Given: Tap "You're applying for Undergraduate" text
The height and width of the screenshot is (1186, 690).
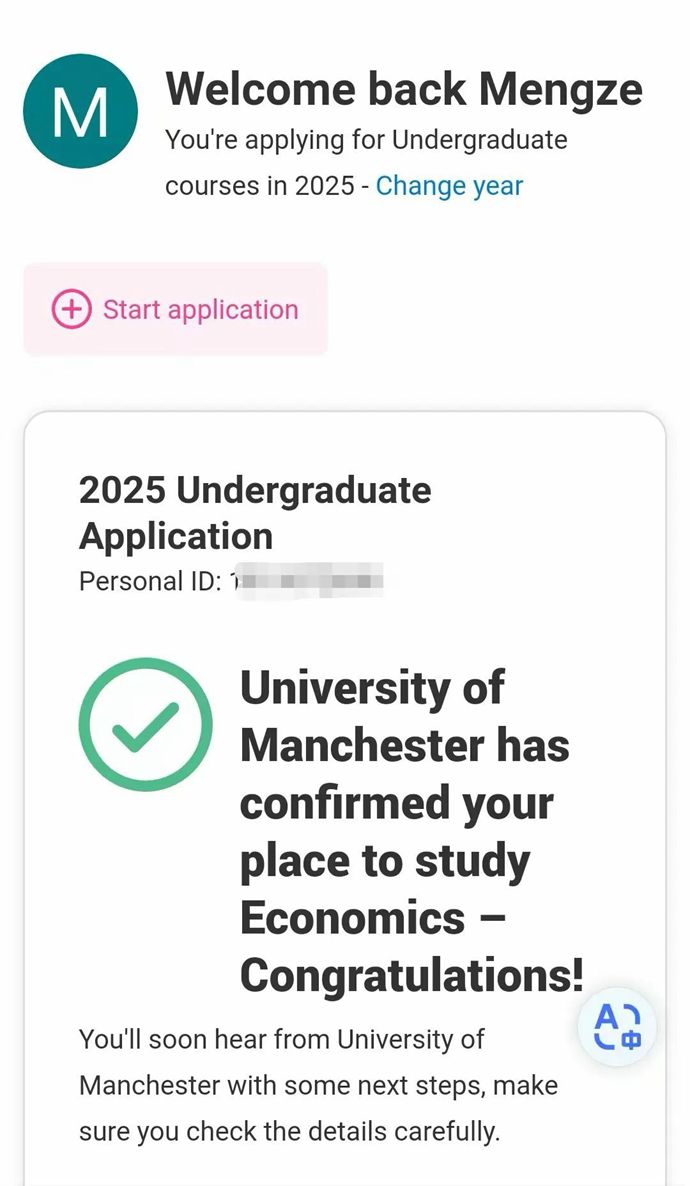Looking at the screenshot, I should coord(366,140).
